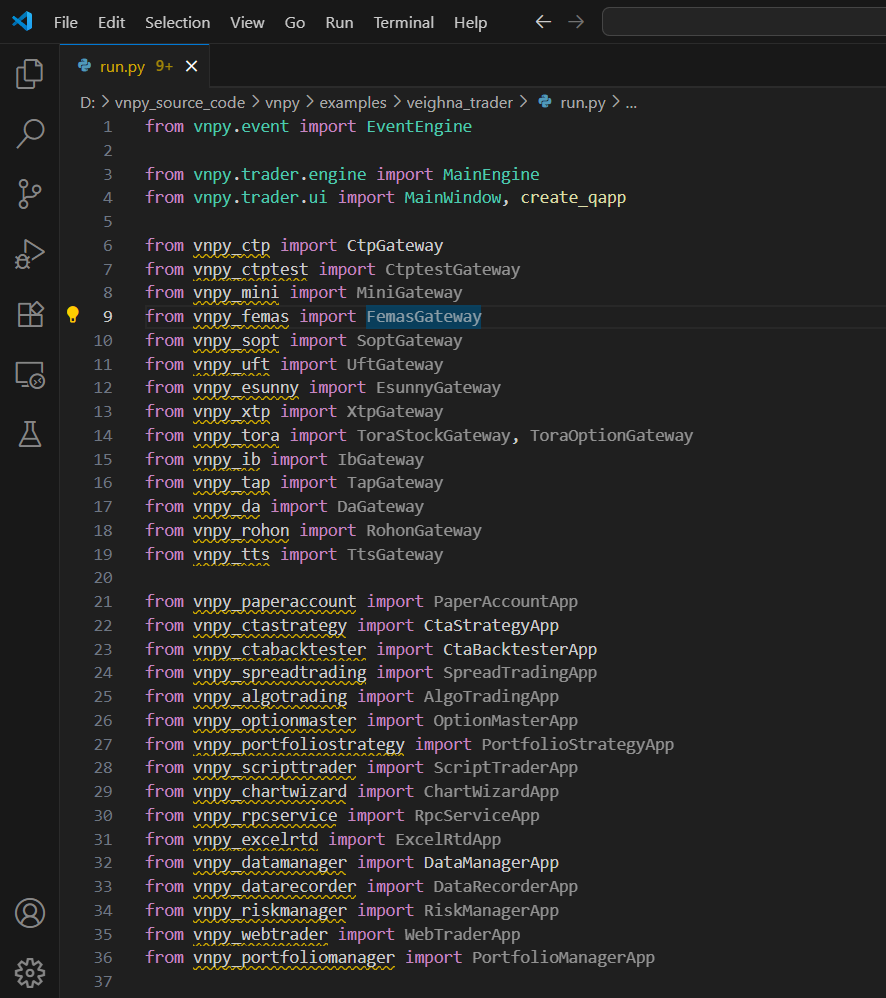Click ToraStockGateway on line 14
This screenshot has width=886, height=998.
[x=433, y=435]
